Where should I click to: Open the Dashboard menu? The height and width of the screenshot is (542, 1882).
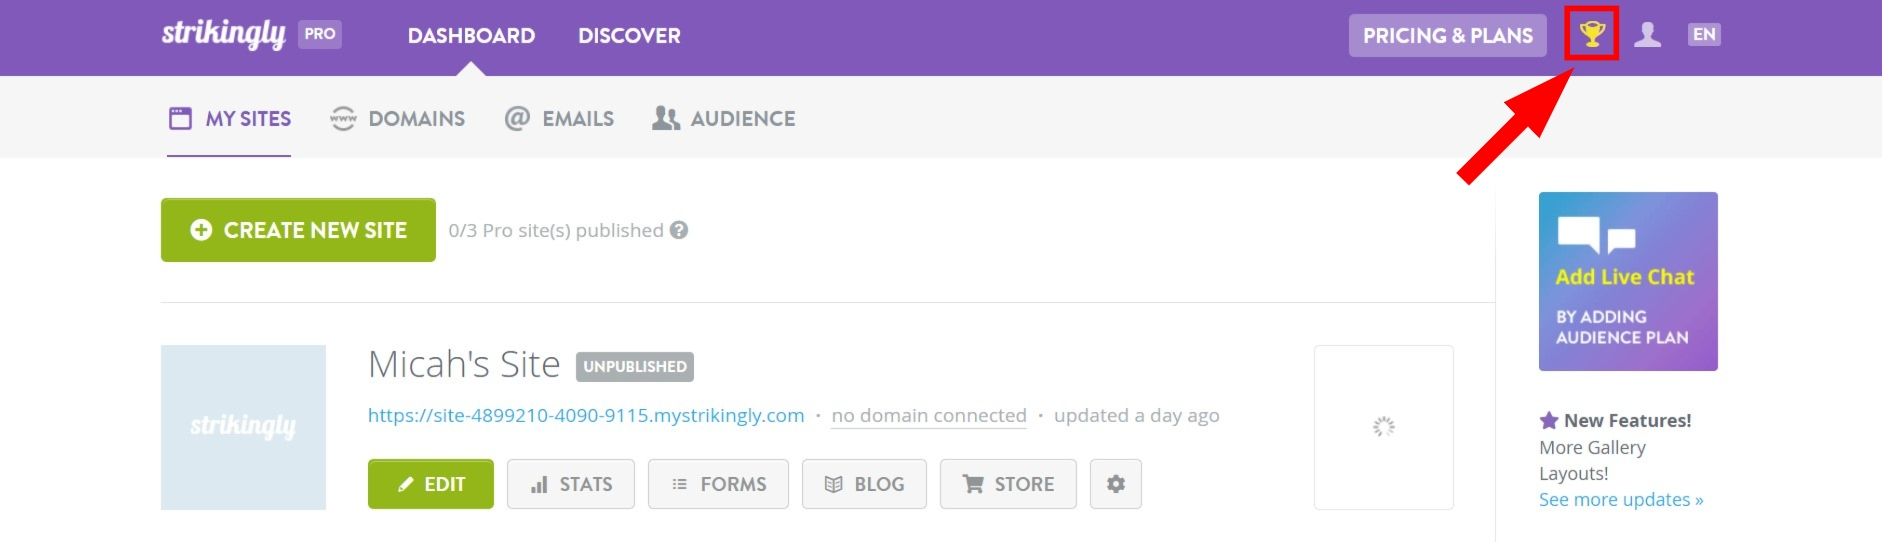tap(471, 36)
